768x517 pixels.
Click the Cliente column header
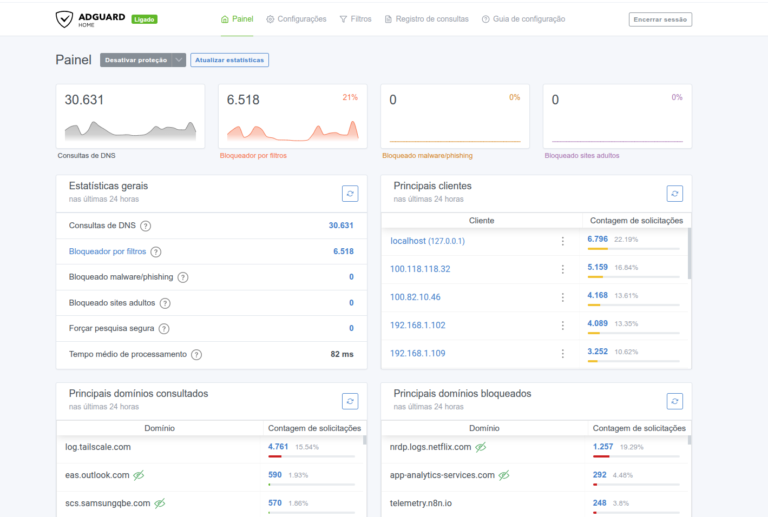pyautogui.click(x=481, y=220)
